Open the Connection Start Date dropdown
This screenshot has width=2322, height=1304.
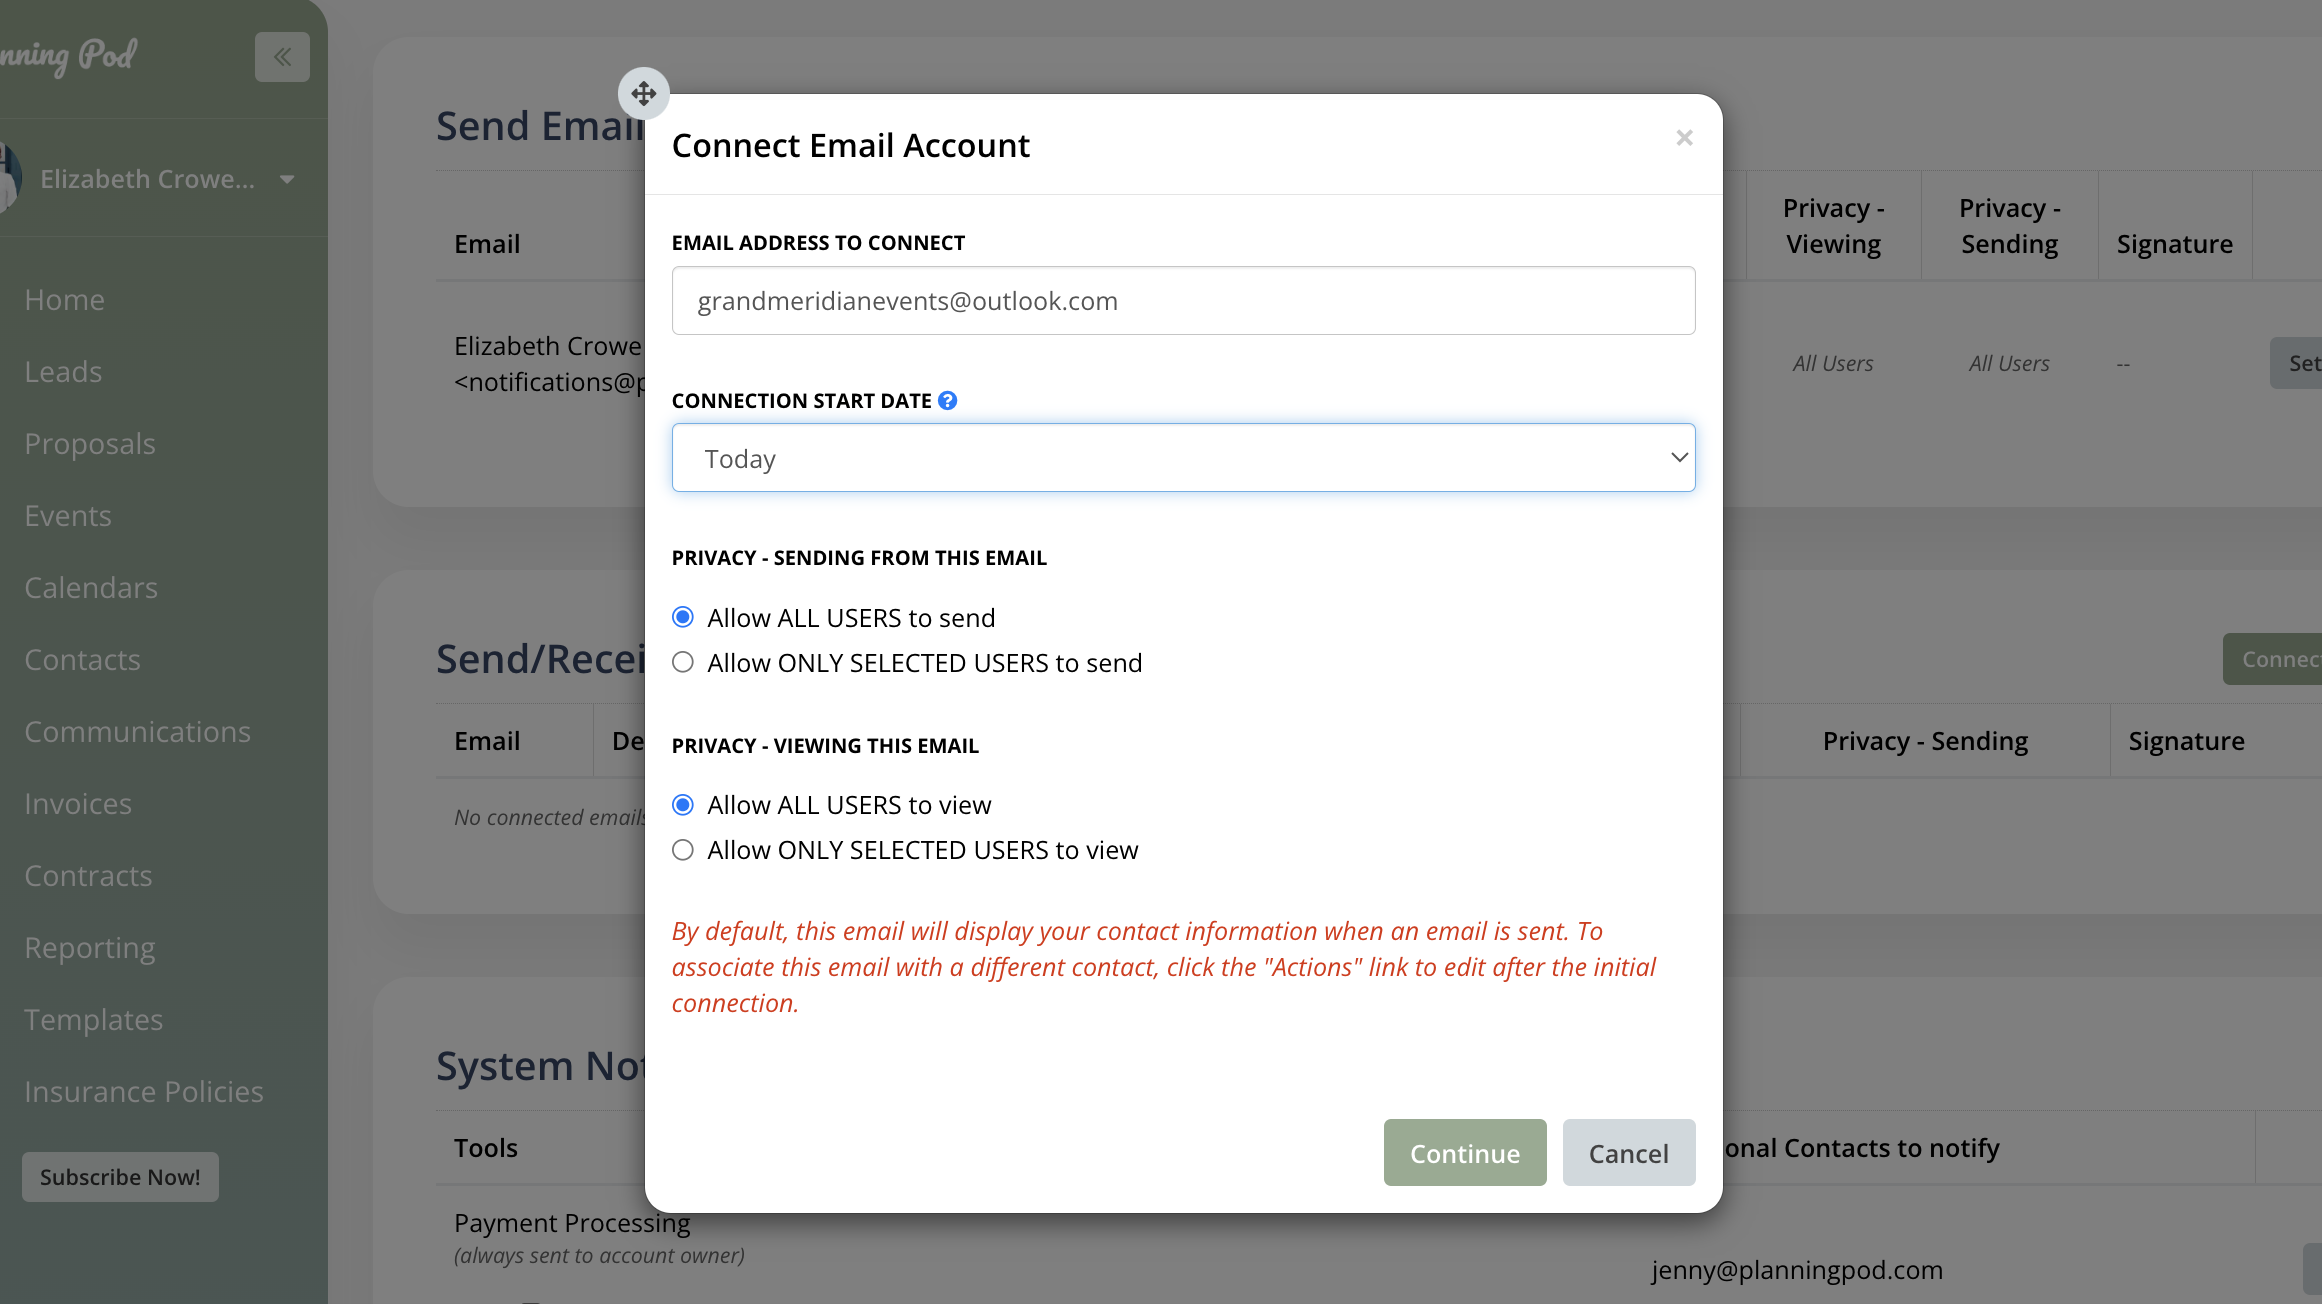1183,458
